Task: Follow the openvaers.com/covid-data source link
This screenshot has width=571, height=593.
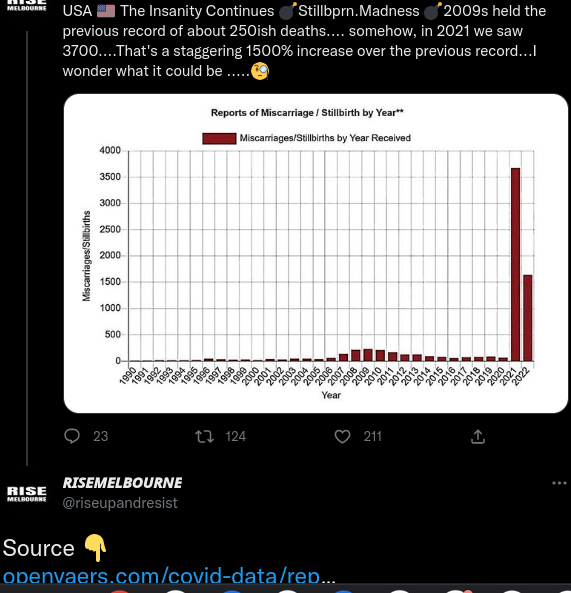Action: [x=169, y=576]
